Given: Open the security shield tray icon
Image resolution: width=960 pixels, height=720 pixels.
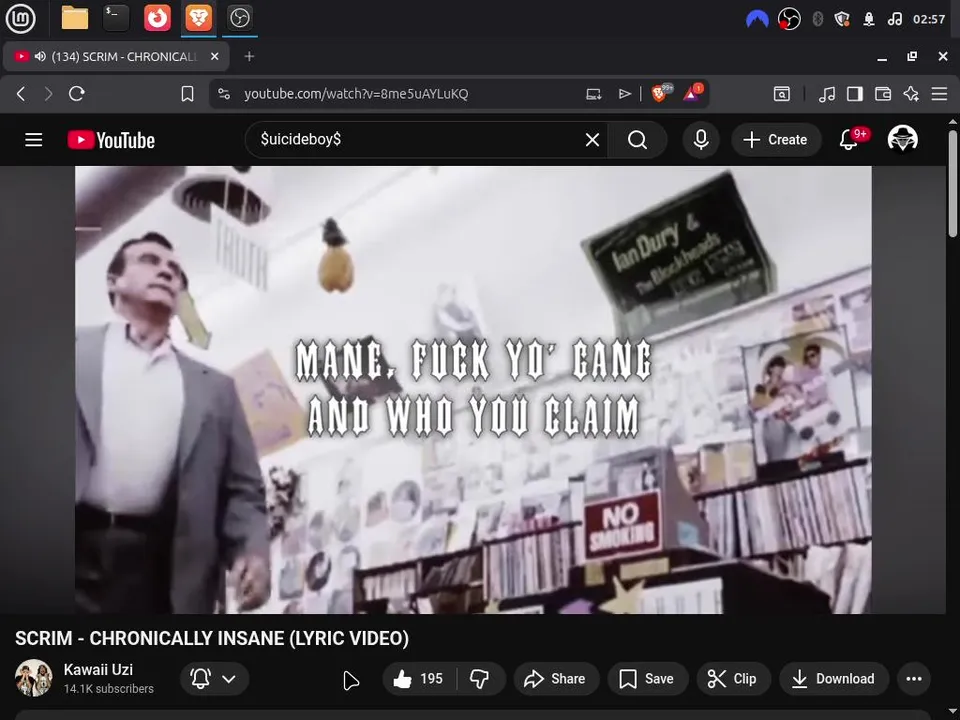Looking at the screenshot, I should [x=842, y=19].
